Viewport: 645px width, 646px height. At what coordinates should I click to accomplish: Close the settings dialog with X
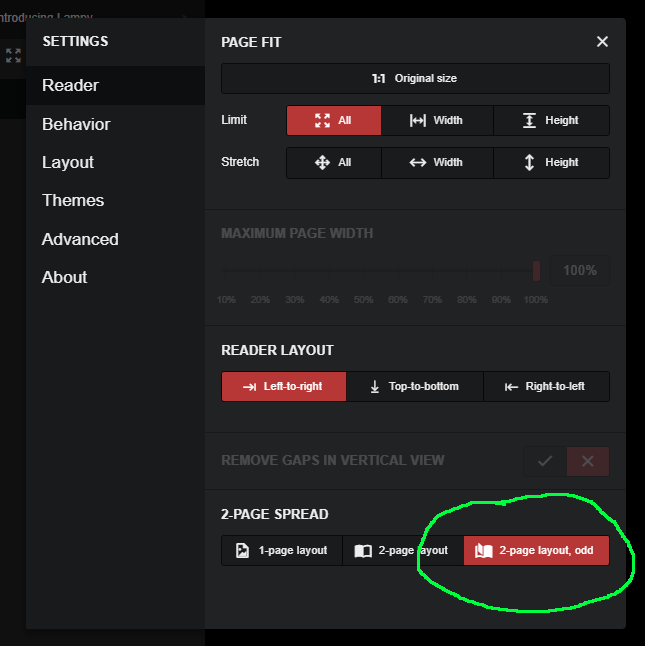pos(602,42)
